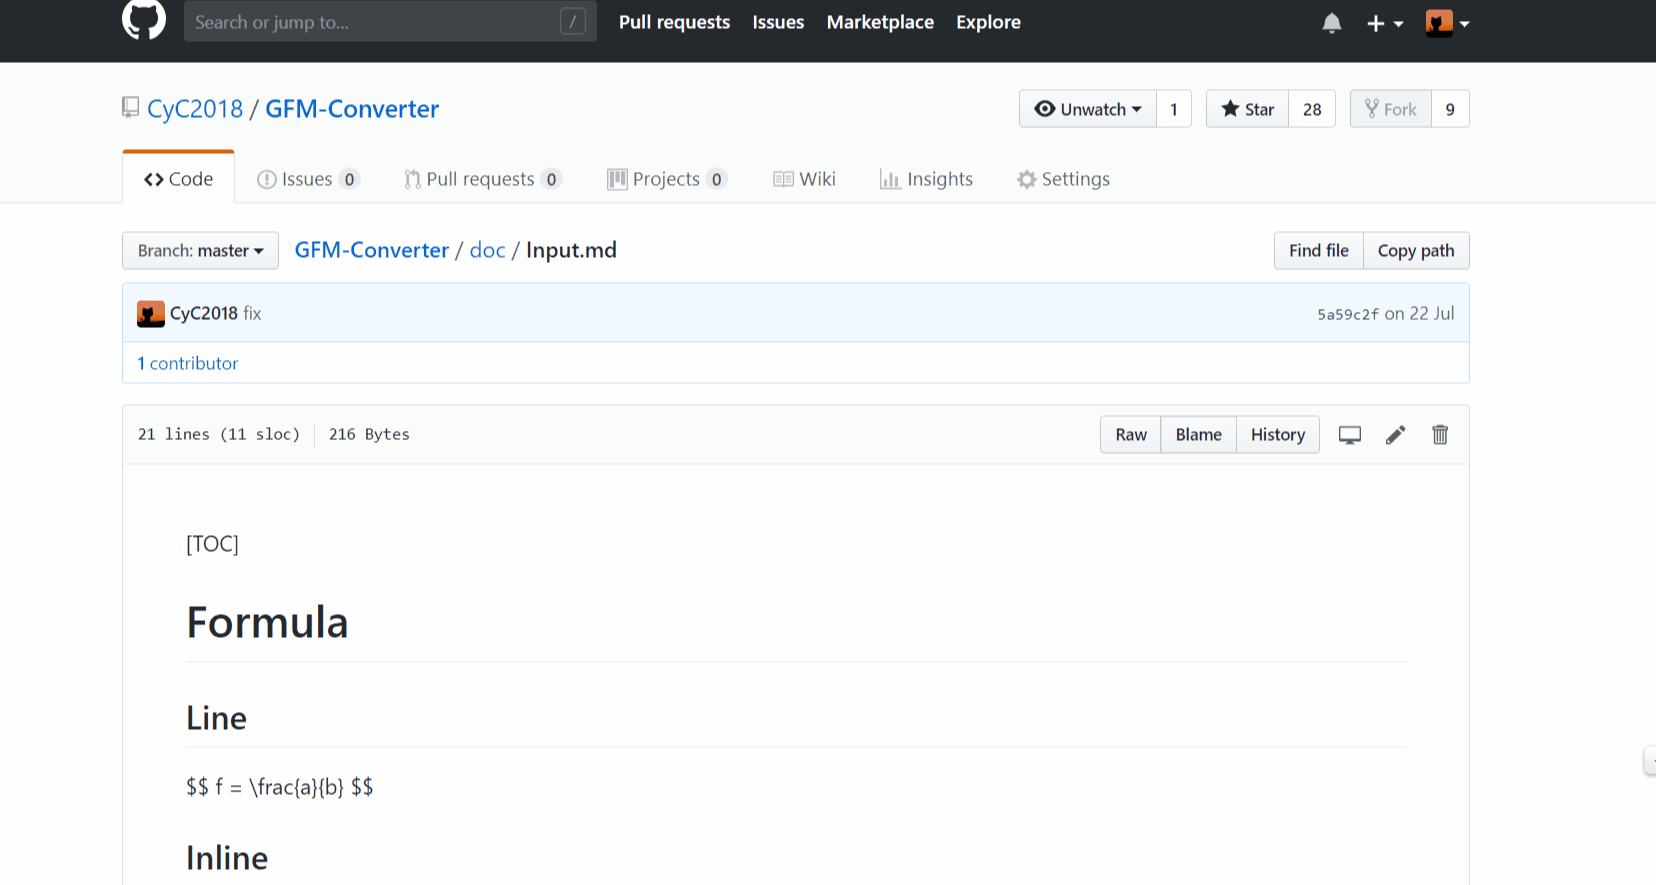Click the notifications bell icon

1331,23
